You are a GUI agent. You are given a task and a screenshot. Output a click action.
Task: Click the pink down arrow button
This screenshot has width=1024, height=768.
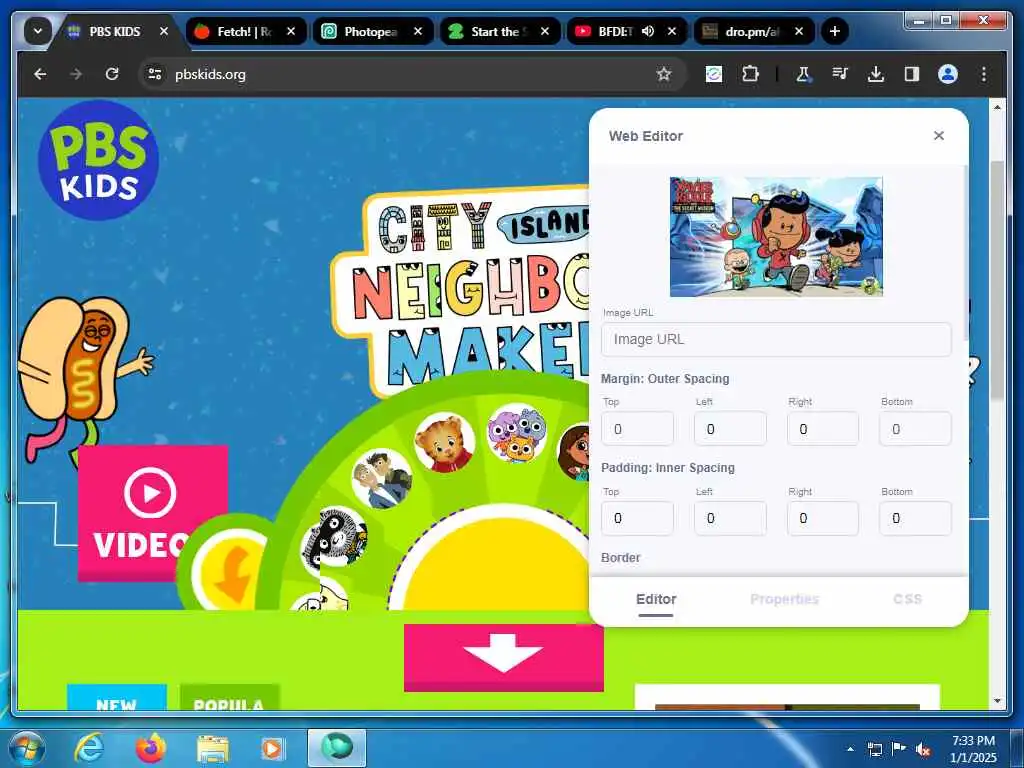point(504,657)
